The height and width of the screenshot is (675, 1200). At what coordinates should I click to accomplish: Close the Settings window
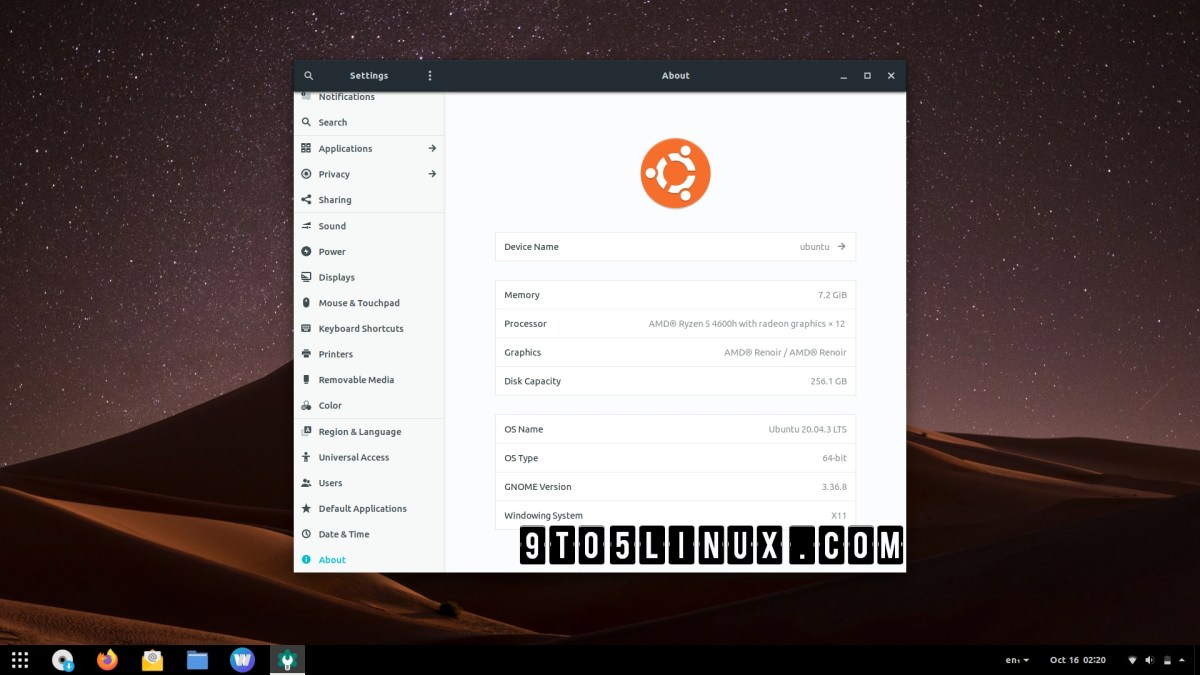click(890, 76)
